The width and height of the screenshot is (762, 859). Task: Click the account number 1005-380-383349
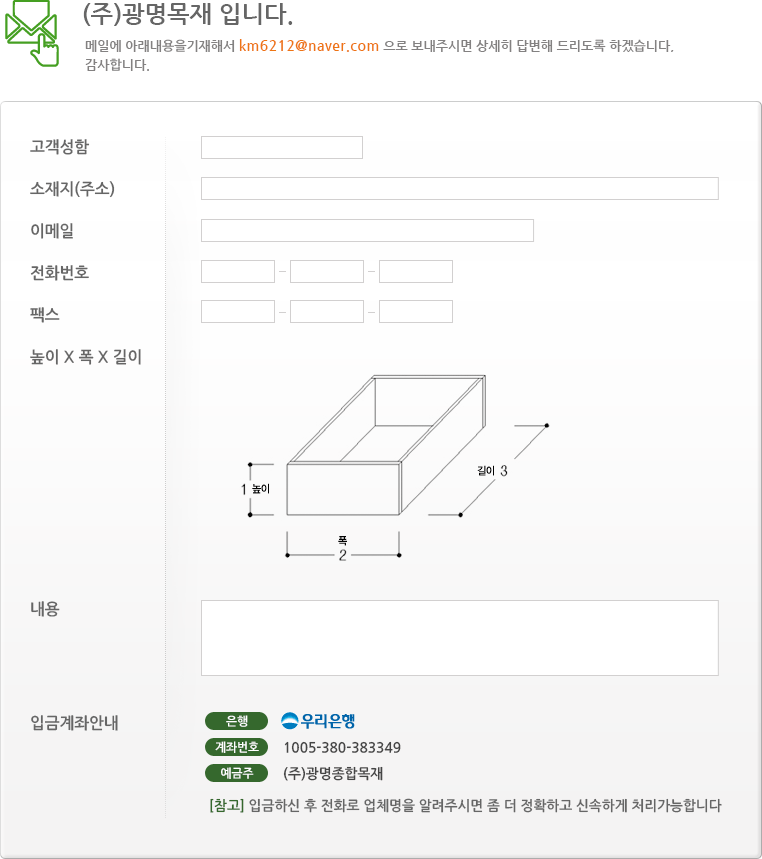pyautogui.click(x=342, y=748)
